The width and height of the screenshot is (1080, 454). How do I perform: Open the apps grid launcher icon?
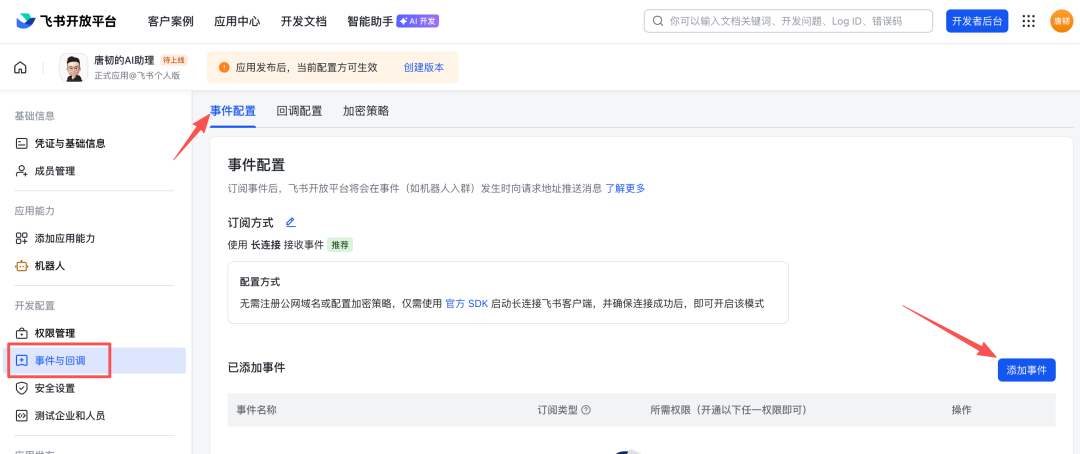coord(1028,21)
